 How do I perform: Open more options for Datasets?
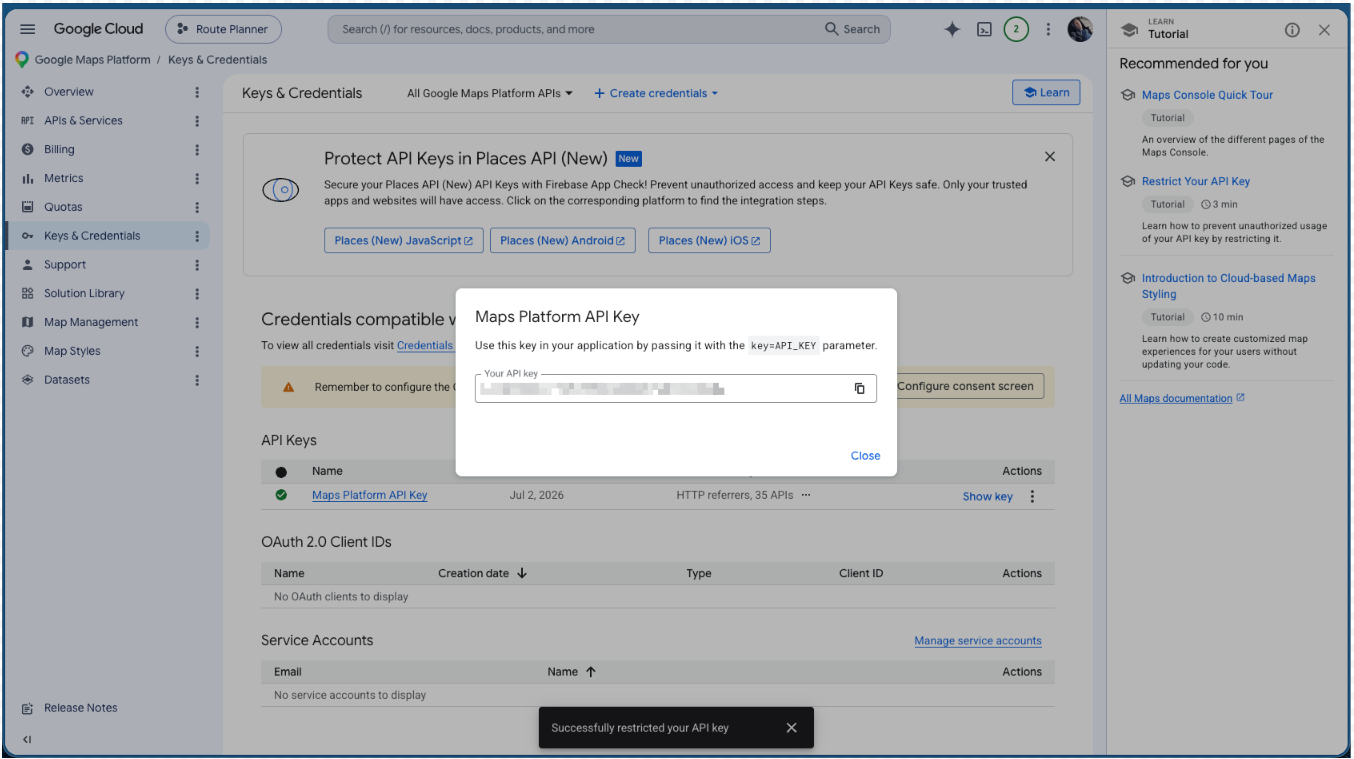197,380
